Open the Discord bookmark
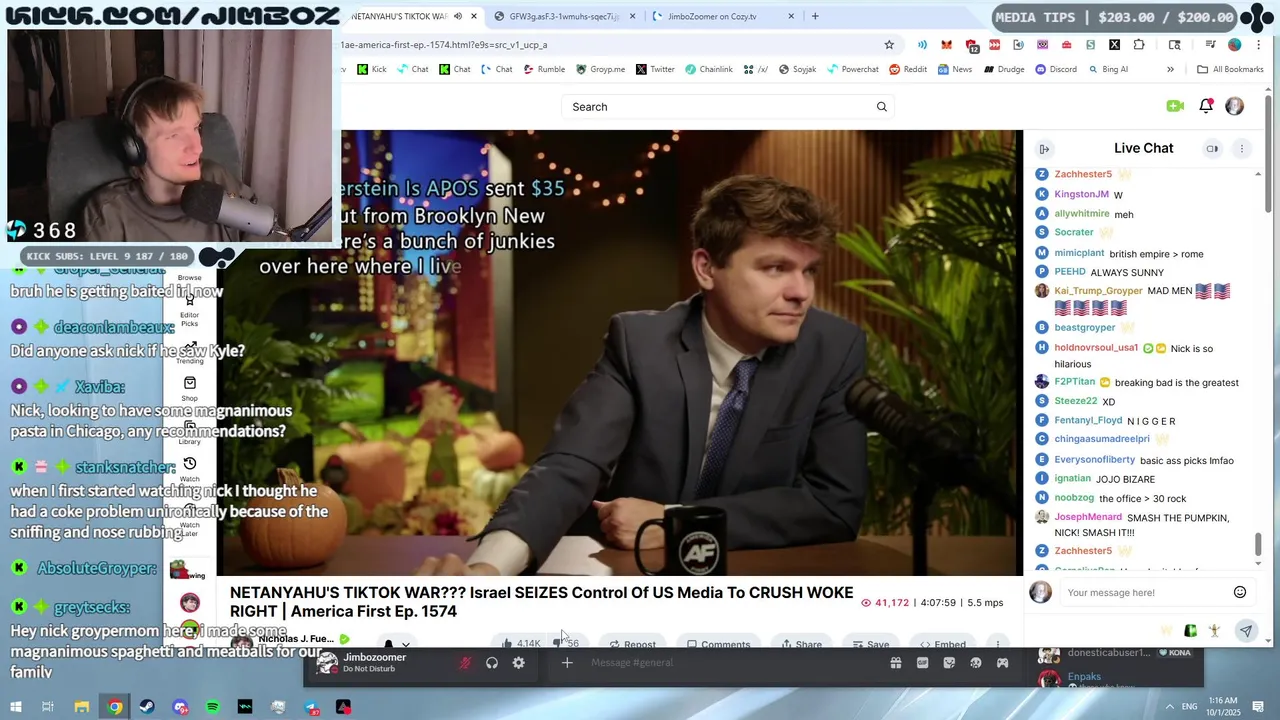 [x=1056, y=70]
